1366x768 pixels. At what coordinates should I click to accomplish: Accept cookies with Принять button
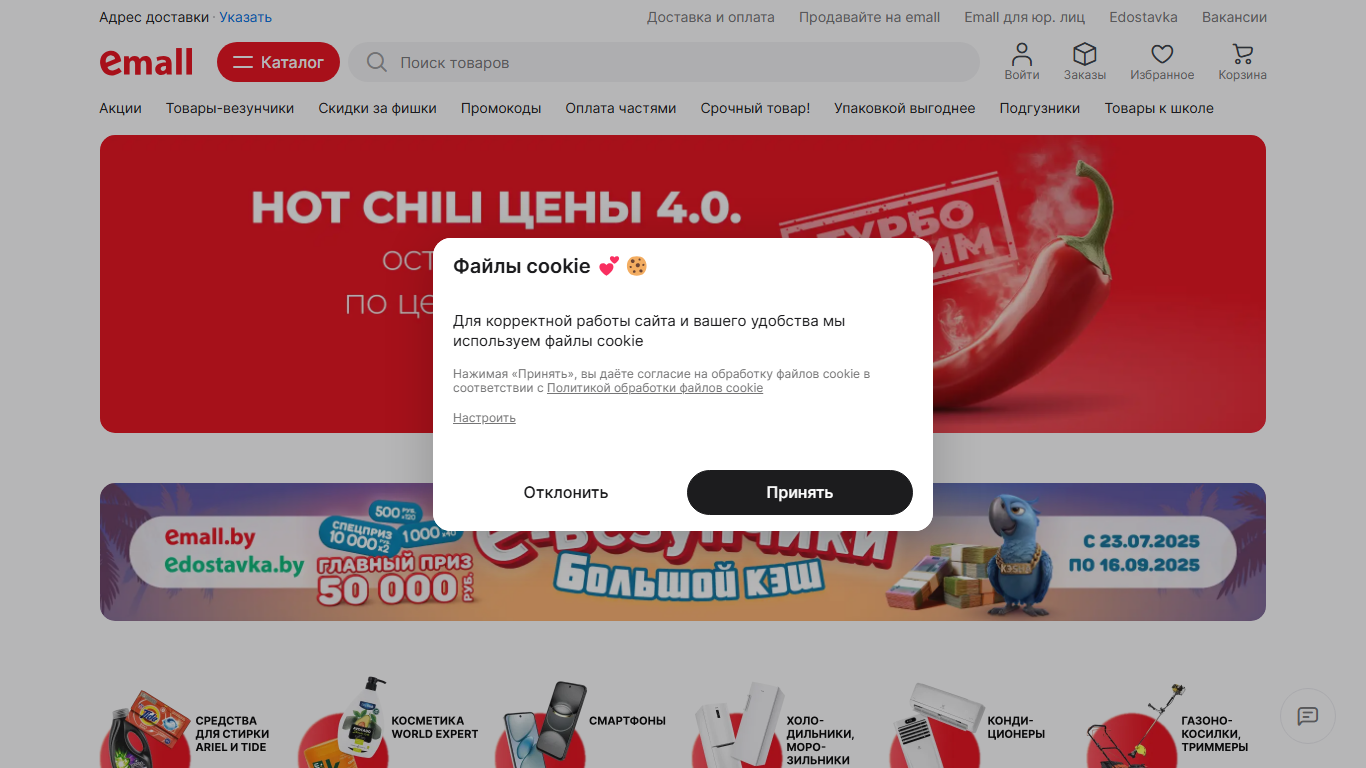pyautogui.click(x=800, y=492)
